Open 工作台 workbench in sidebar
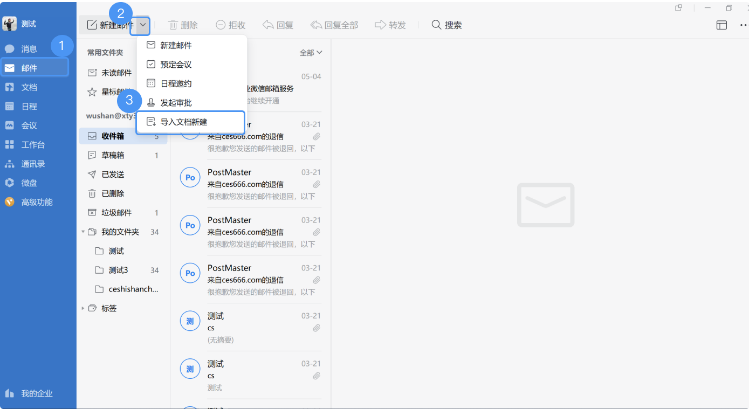This screenshot has height=414, width=749. [30, 144]
